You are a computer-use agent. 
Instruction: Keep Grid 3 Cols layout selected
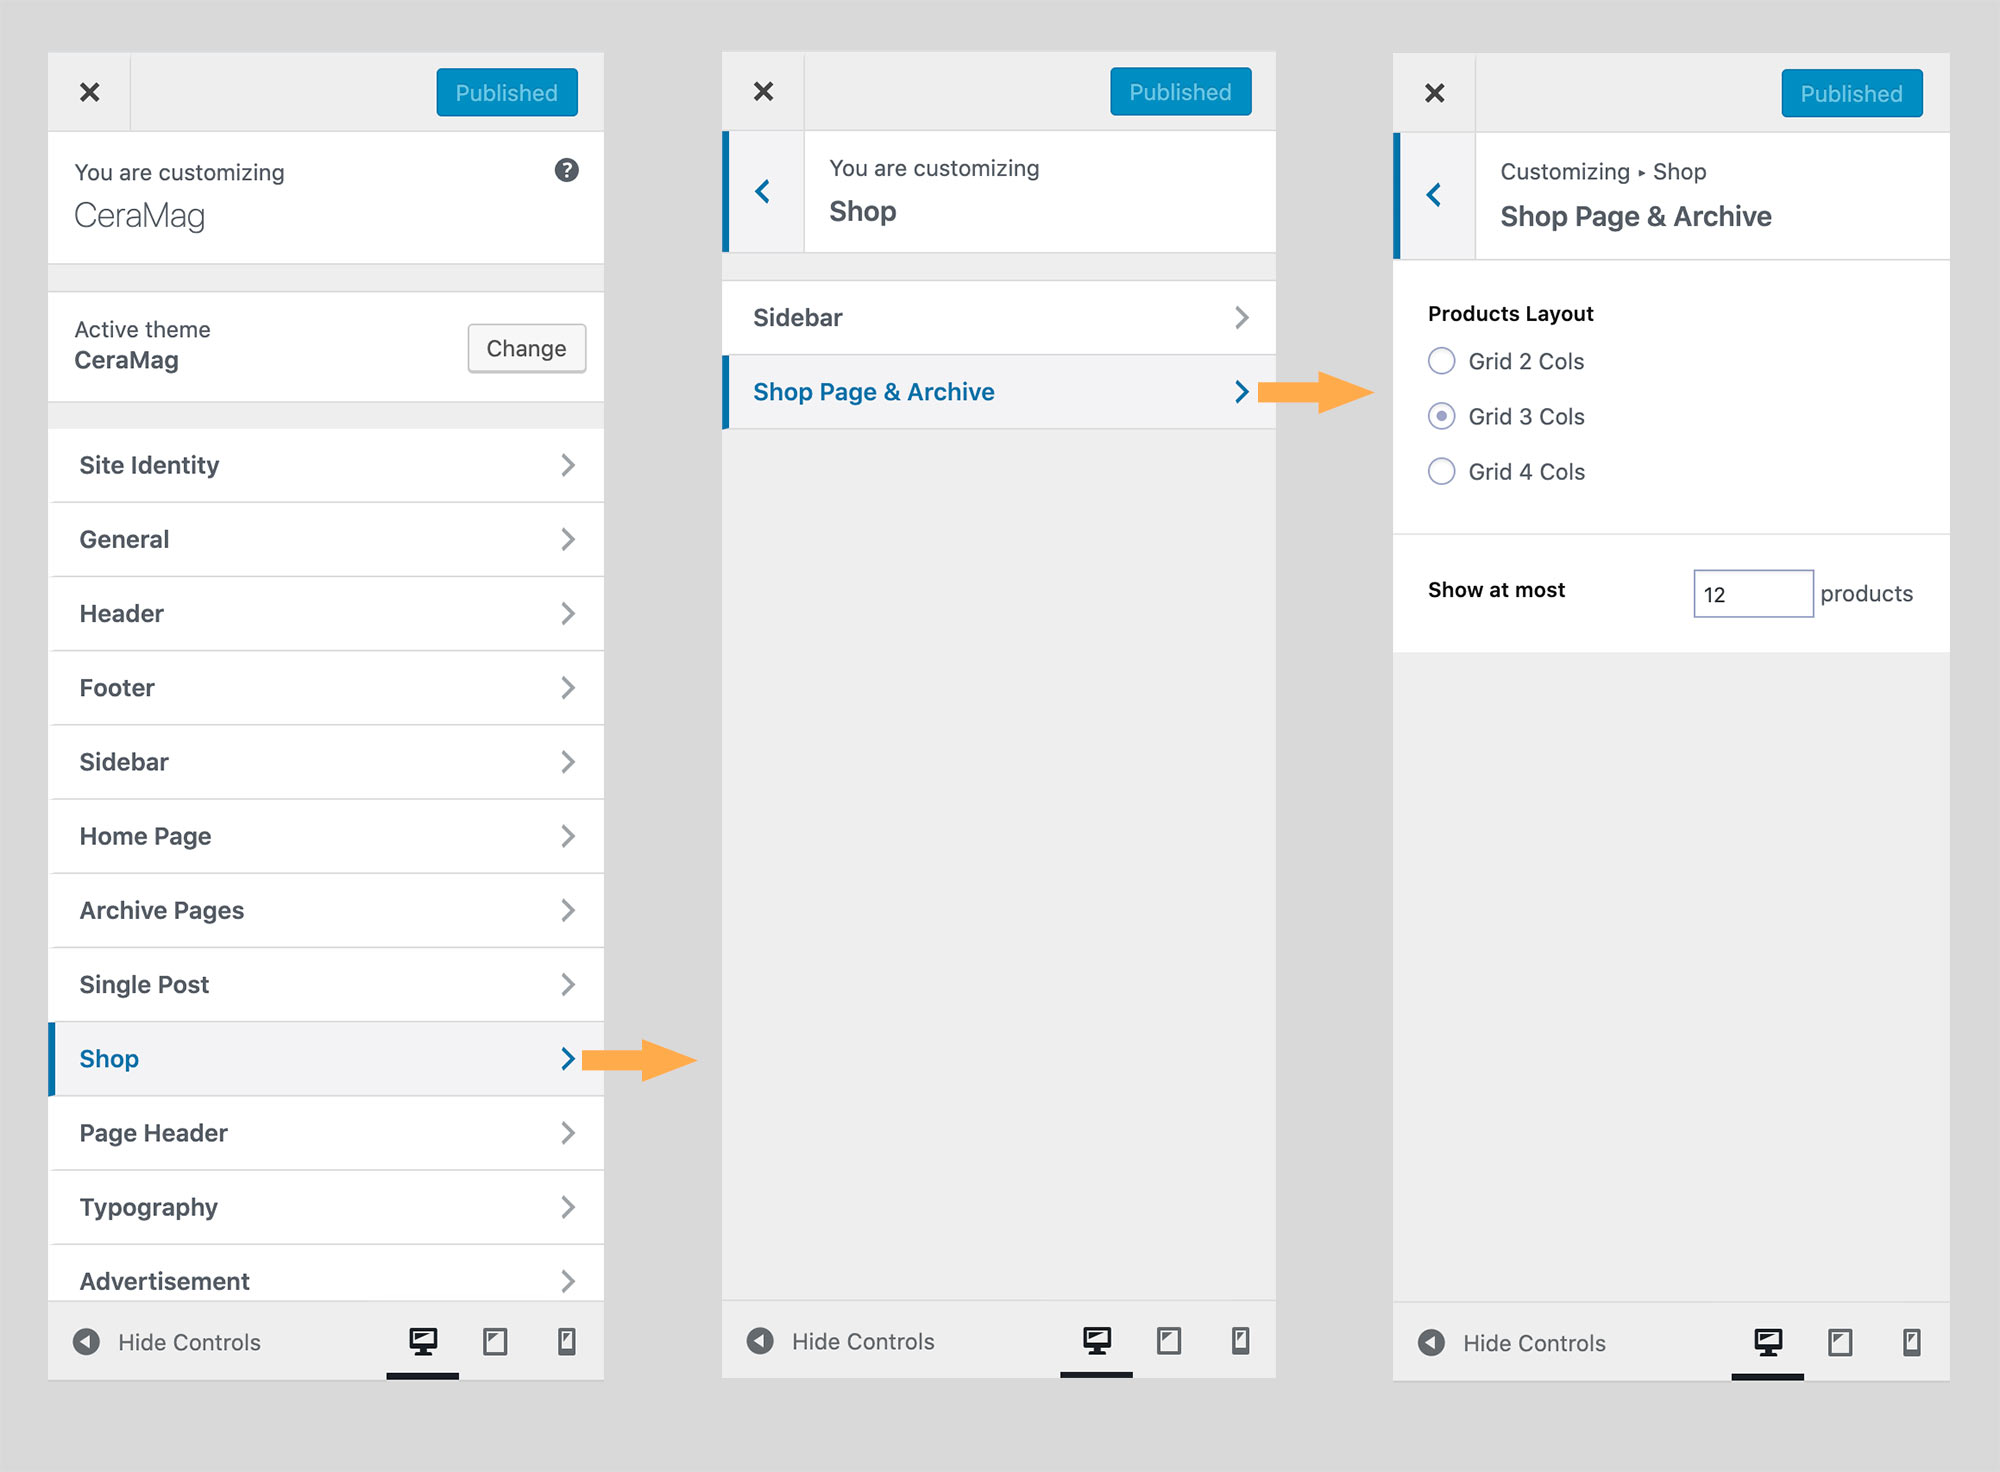tap(1441, 416)
